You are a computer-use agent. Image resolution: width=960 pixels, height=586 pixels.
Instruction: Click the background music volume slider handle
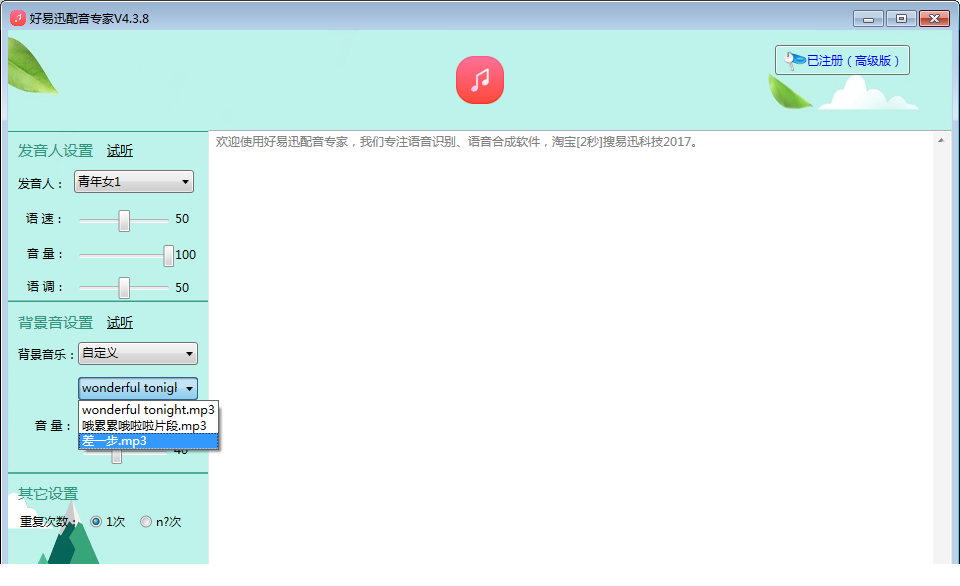pyautogui.click(x=116, y=455)
